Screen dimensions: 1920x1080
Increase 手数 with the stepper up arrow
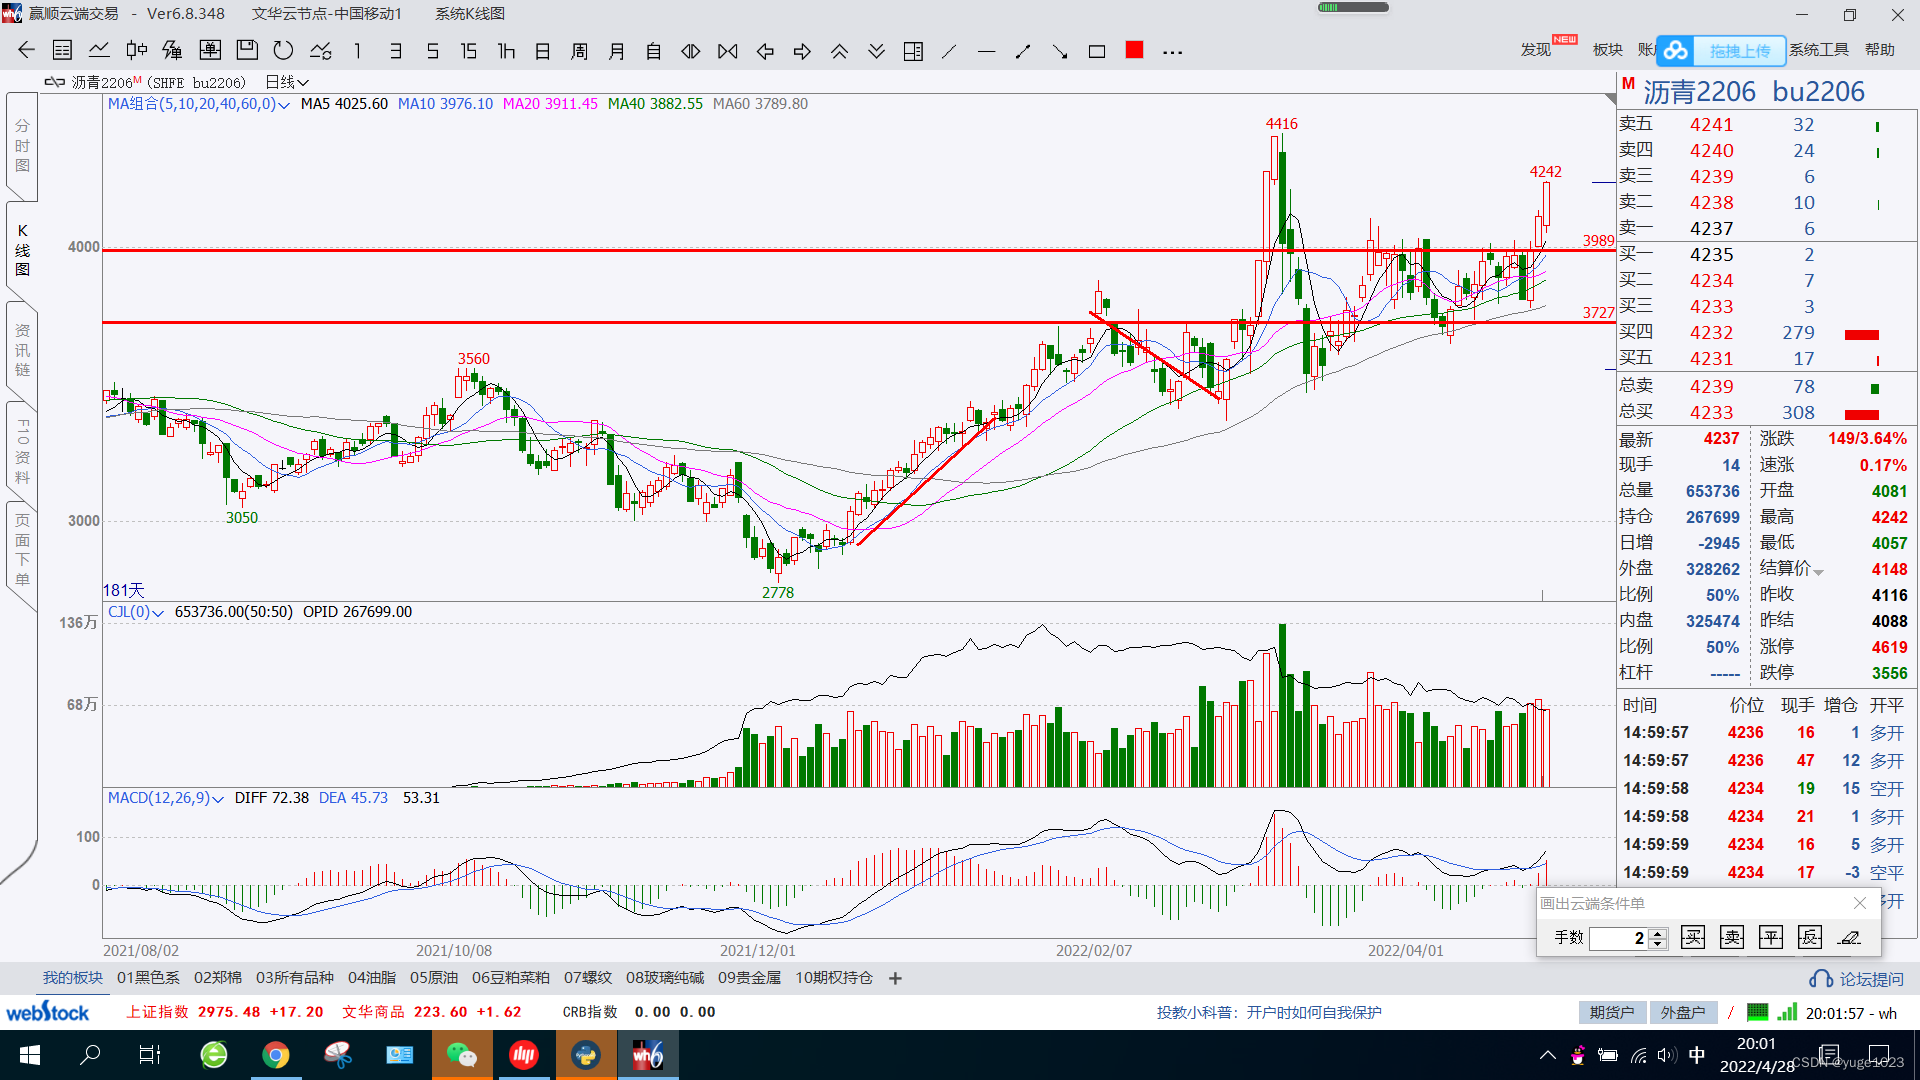(1658, 933)
